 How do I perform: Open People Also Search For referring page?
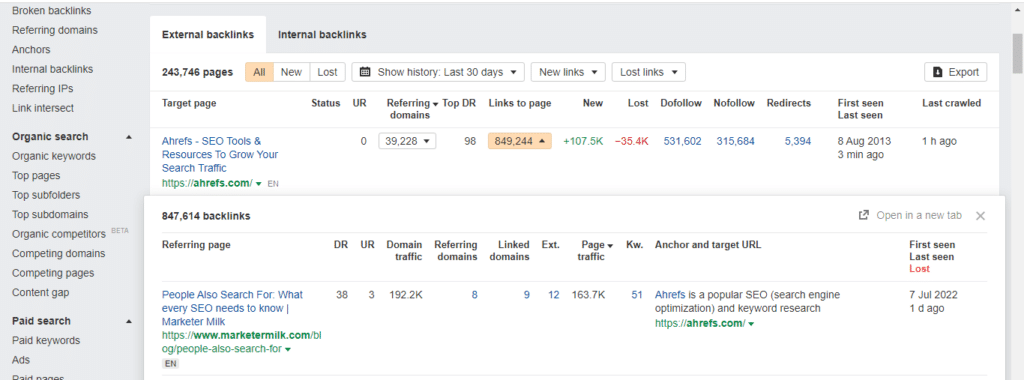[232, 308]
